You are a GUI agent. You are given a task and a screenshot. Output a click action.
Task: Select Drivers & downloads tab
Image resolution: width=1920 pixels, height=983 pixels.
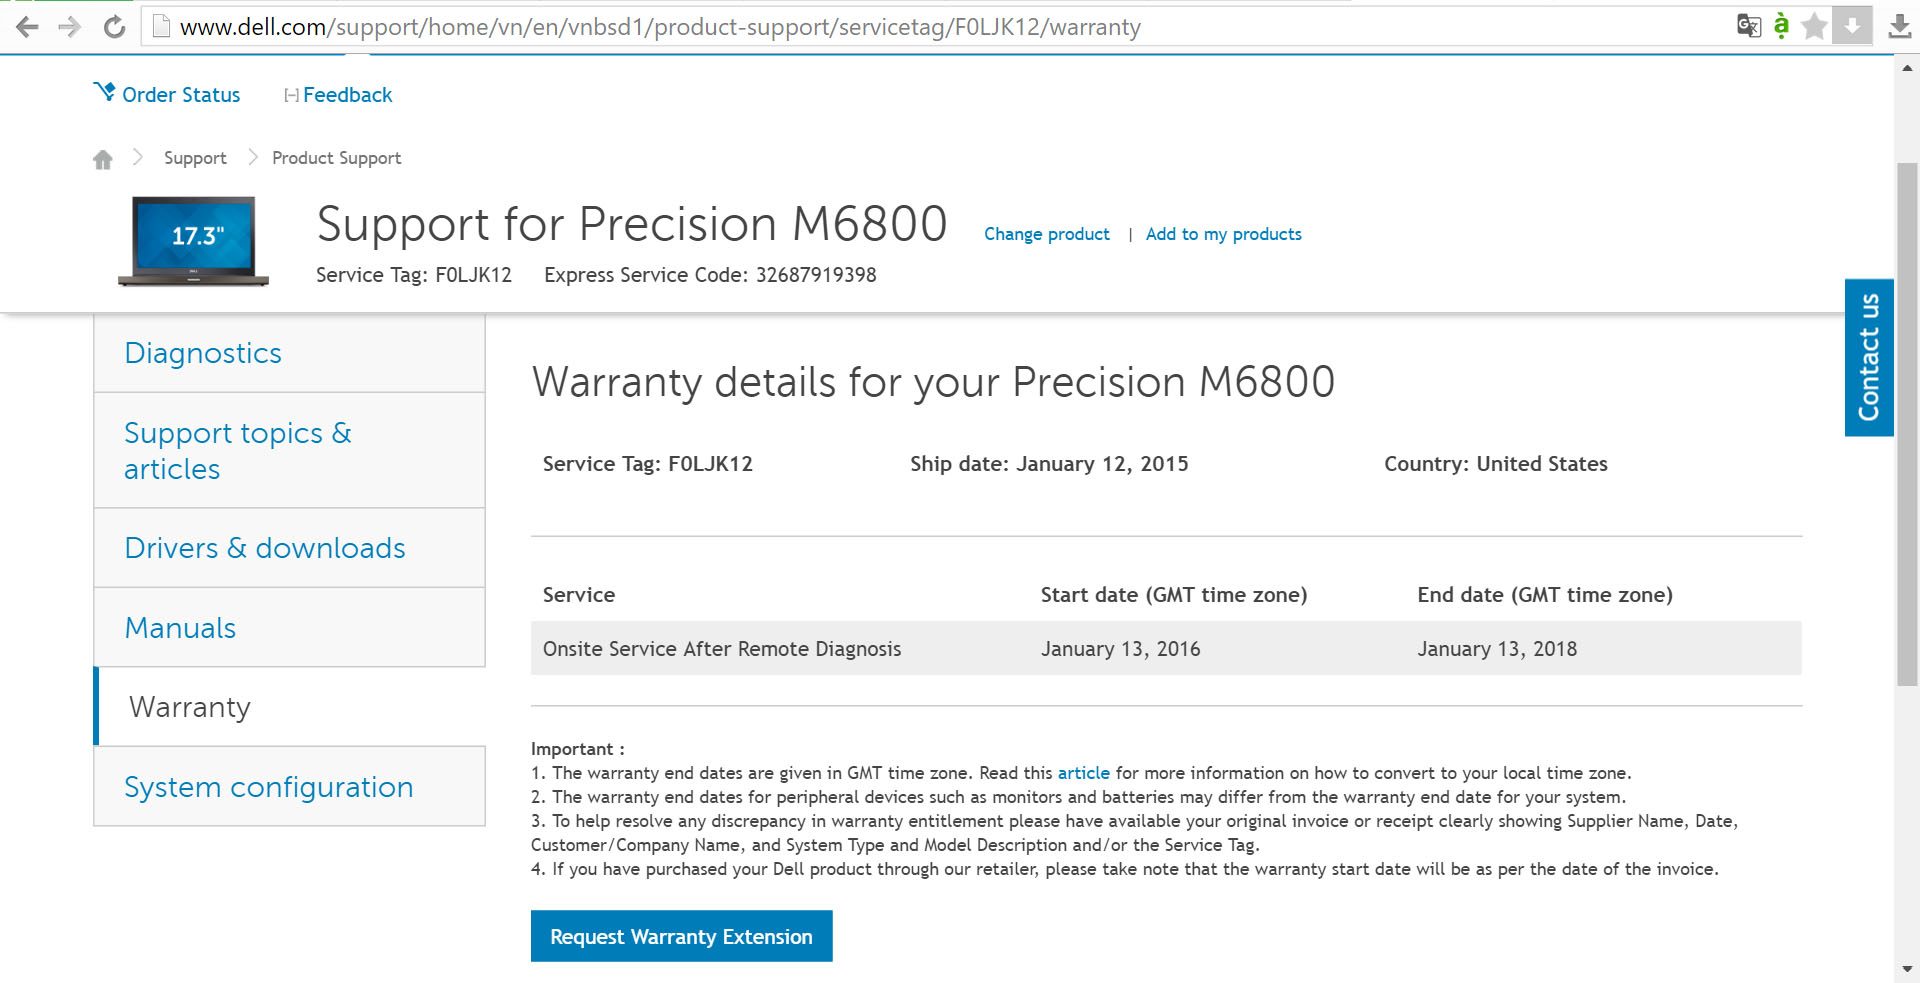(265, 548)
